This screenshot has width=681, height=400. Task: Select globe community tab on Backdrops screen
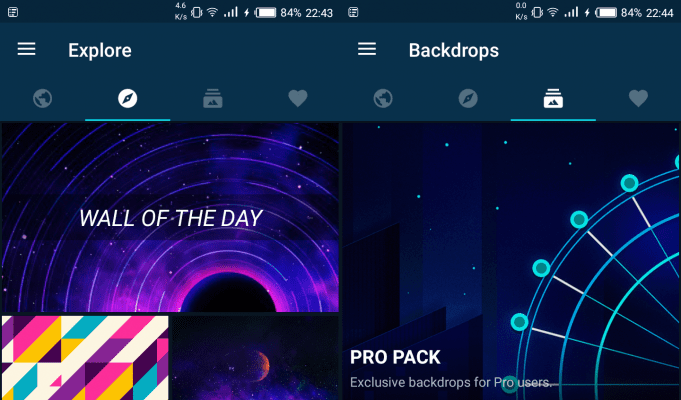click(383, 99)
